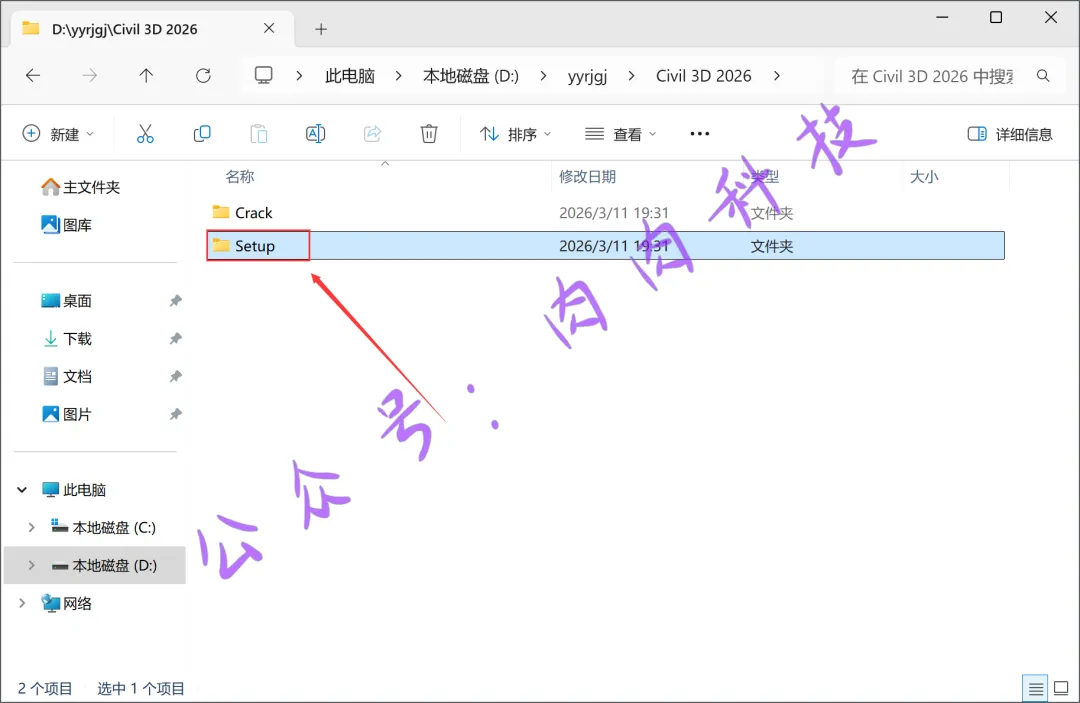1080x703 pixels.
Task: Cut the selected item with the scissors icon
Action: (x=145, y=134)
